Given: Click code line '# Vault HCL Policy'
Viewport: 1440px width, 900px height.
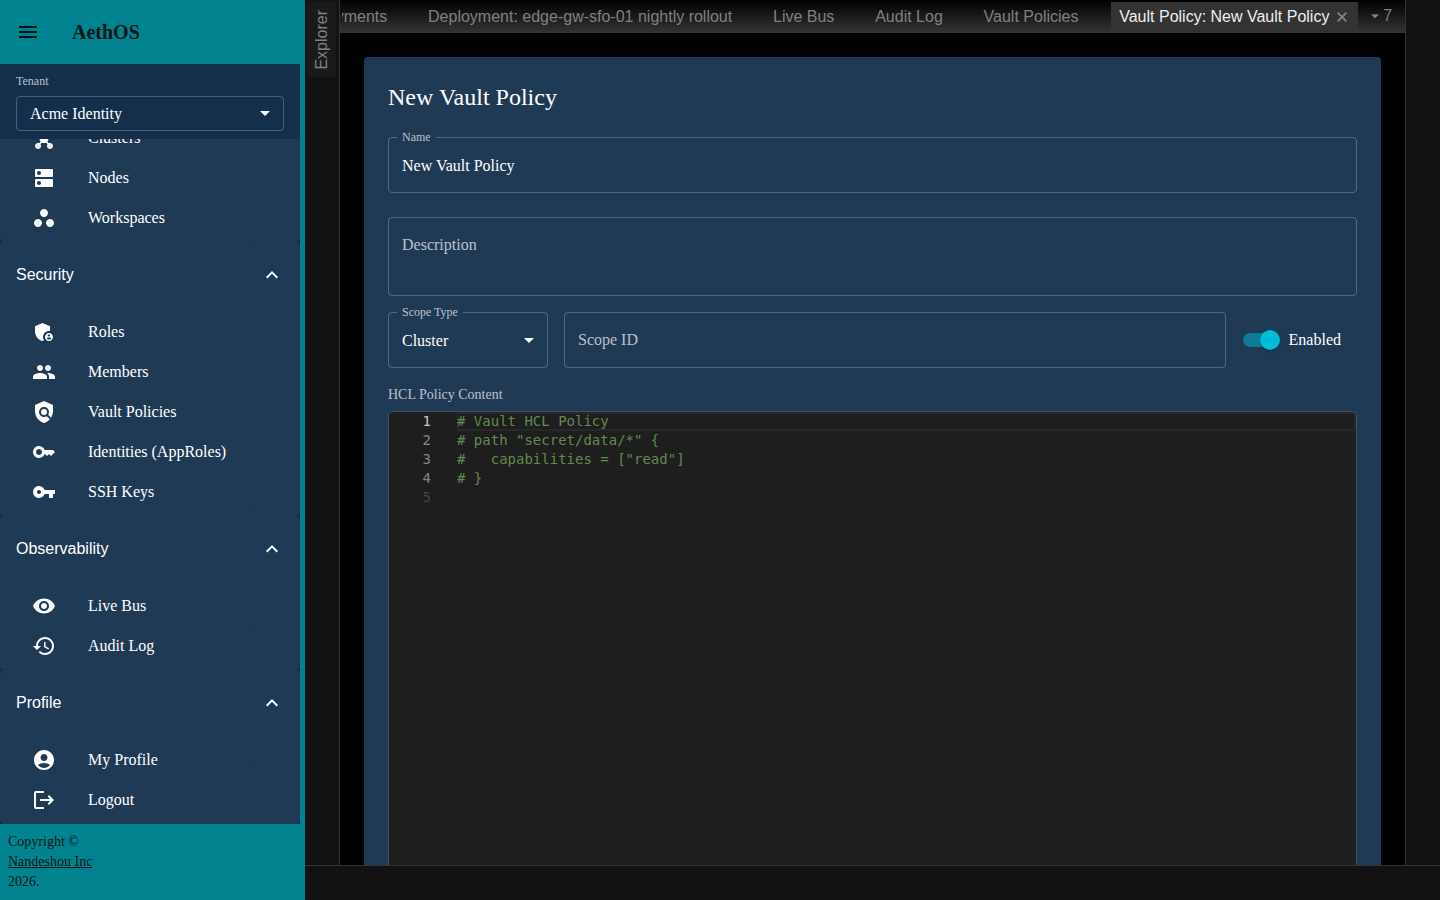Looking at the screenshot, I should point(532,421).
